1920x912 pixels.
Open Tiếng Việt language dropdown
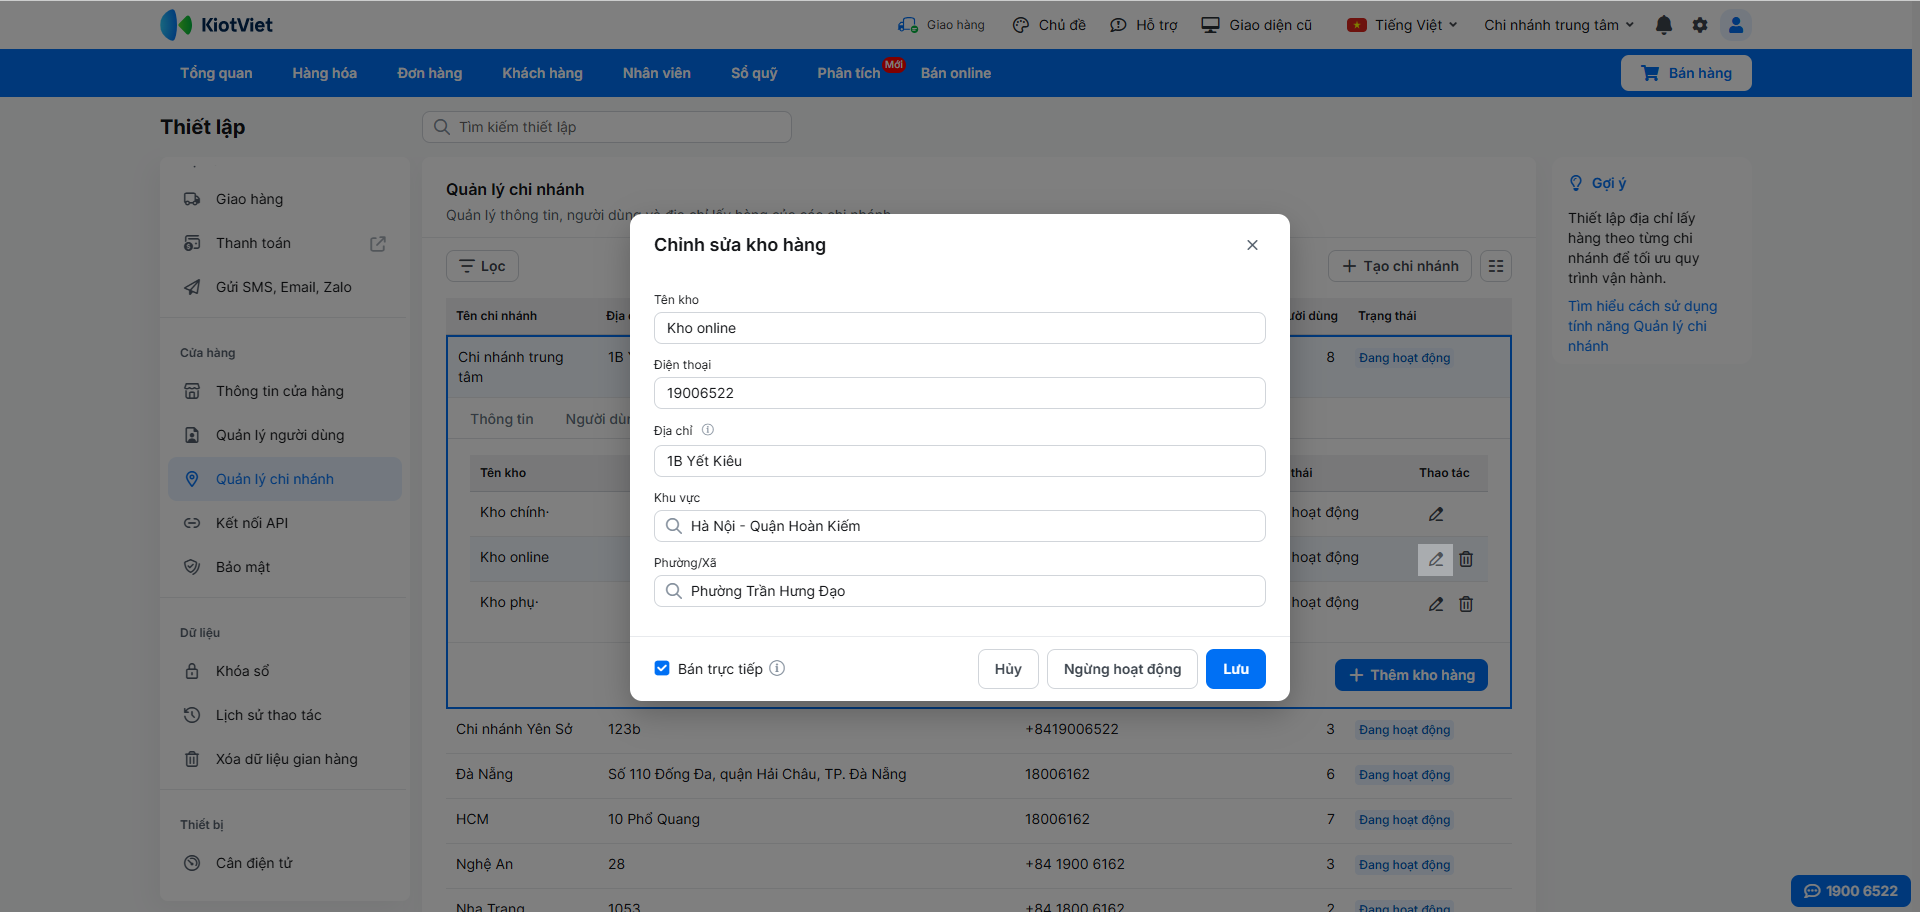pyautogui.click(x=1402, y=25)
